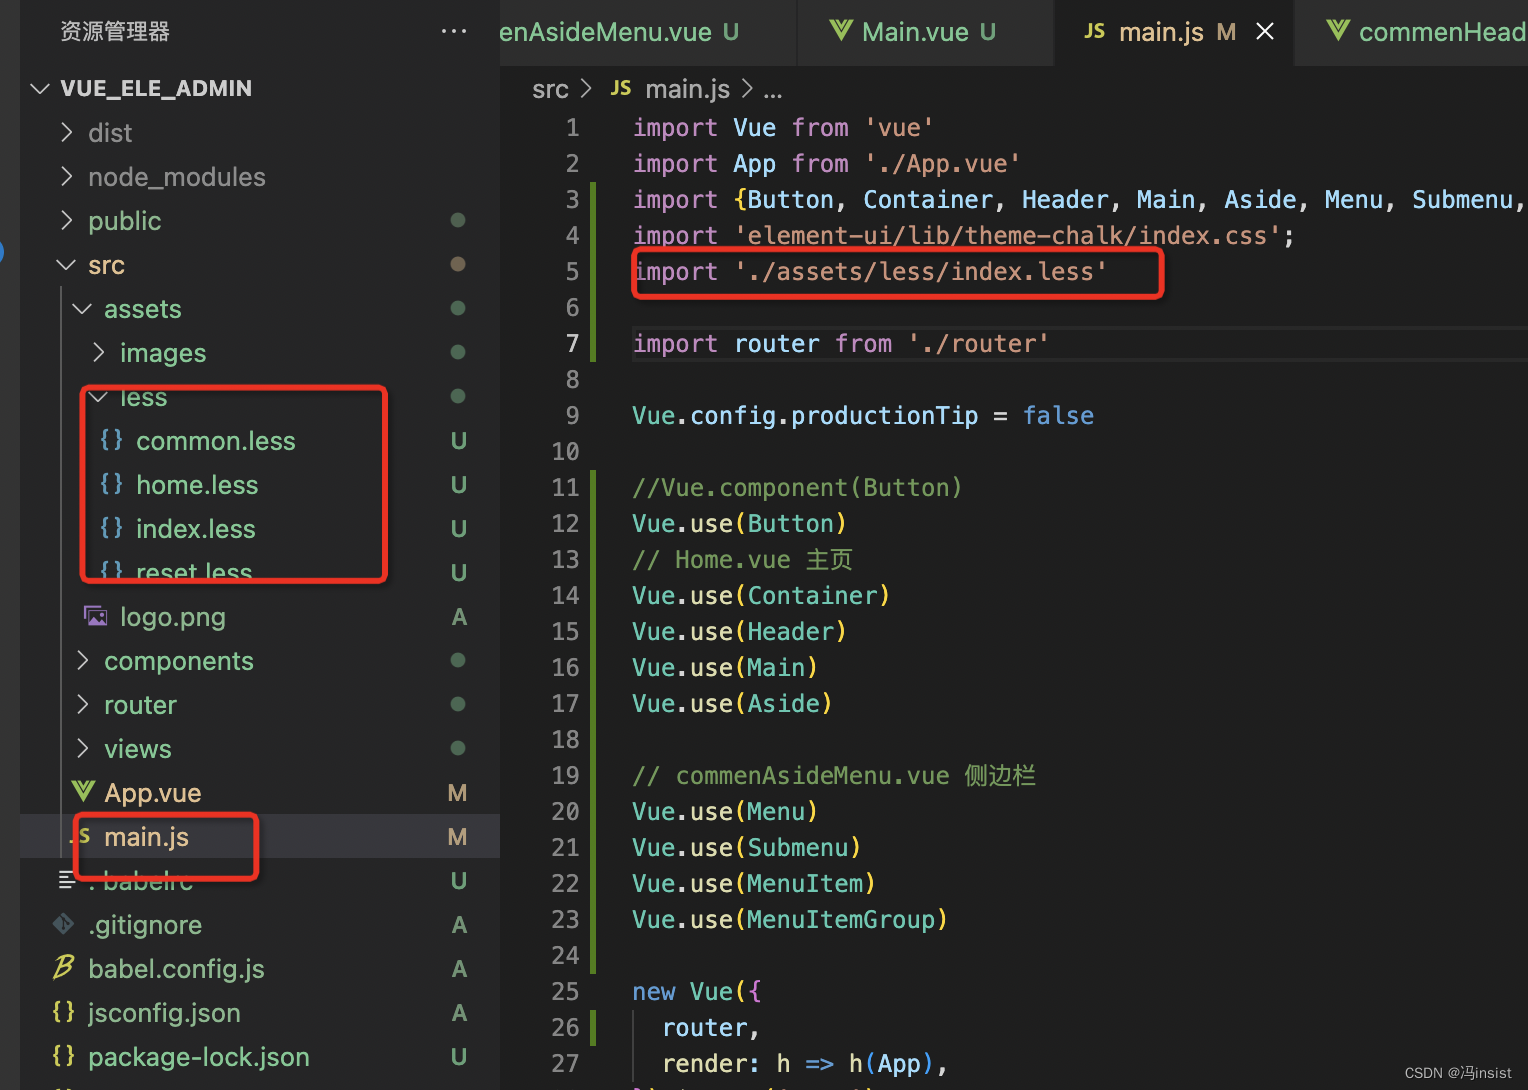
Task: Click the Babel icon beside babel.config.js
Action: tap(62, 968)
